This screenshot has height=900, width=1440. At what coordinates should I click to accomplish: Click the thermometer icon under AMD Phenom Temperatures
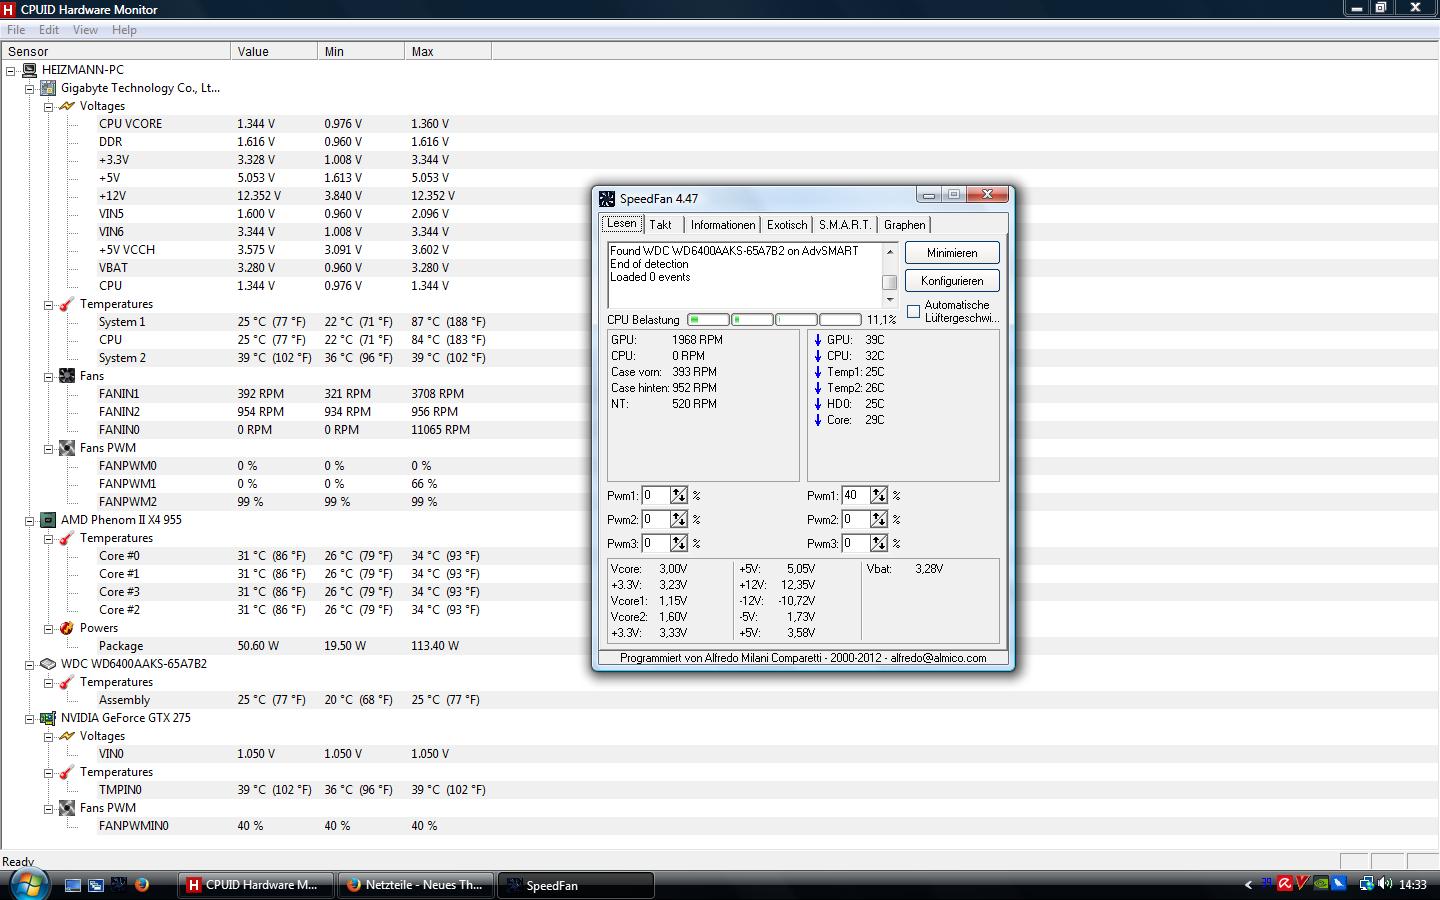pos(67,538)
